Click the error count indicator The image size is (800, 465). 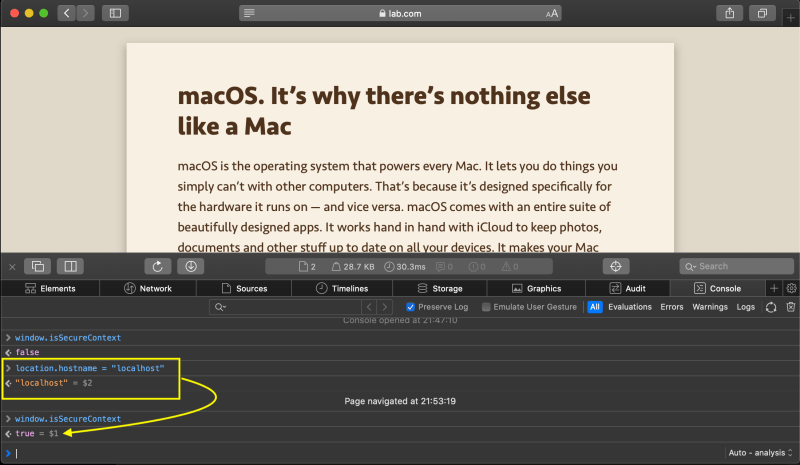click(x=477, y=266)
